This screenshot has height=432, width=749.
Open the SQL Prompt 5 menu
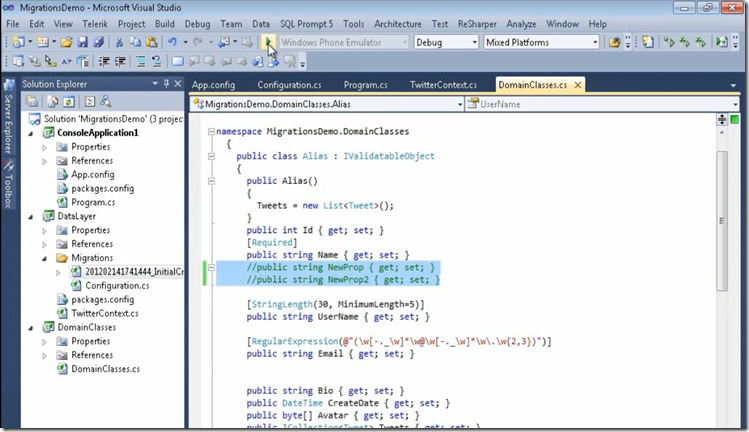pos(306,23)
